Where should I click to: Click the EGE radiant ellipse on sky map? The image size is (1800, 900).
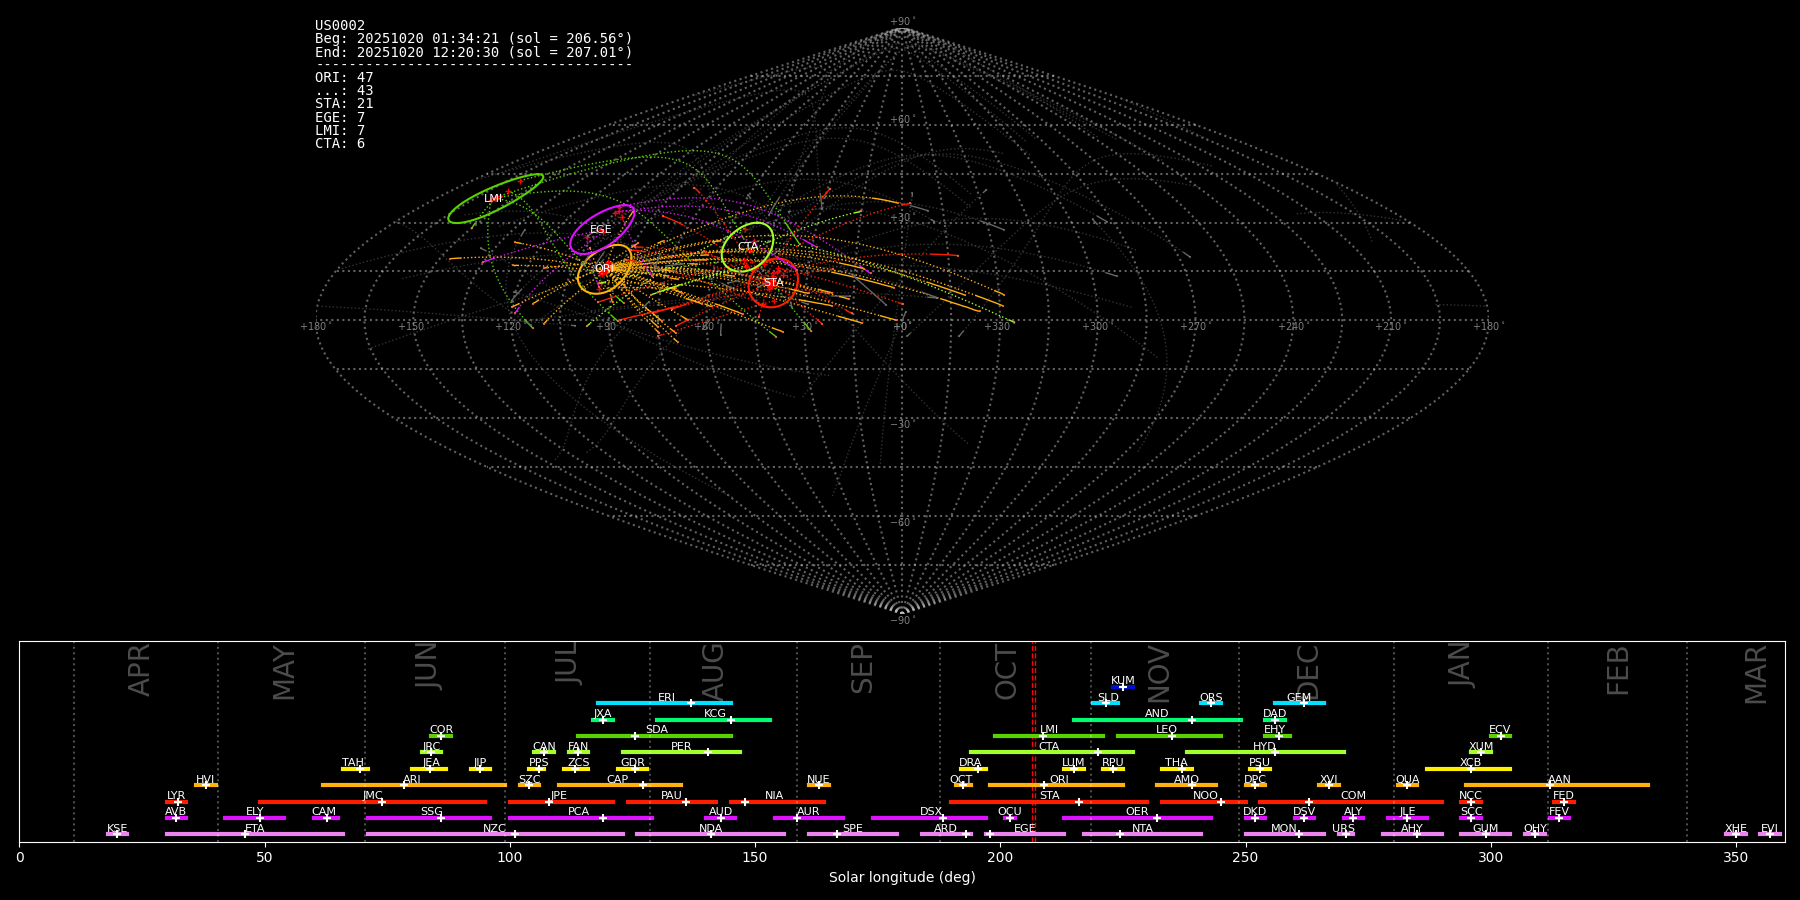pyautogui.click(x=602, y=229)
